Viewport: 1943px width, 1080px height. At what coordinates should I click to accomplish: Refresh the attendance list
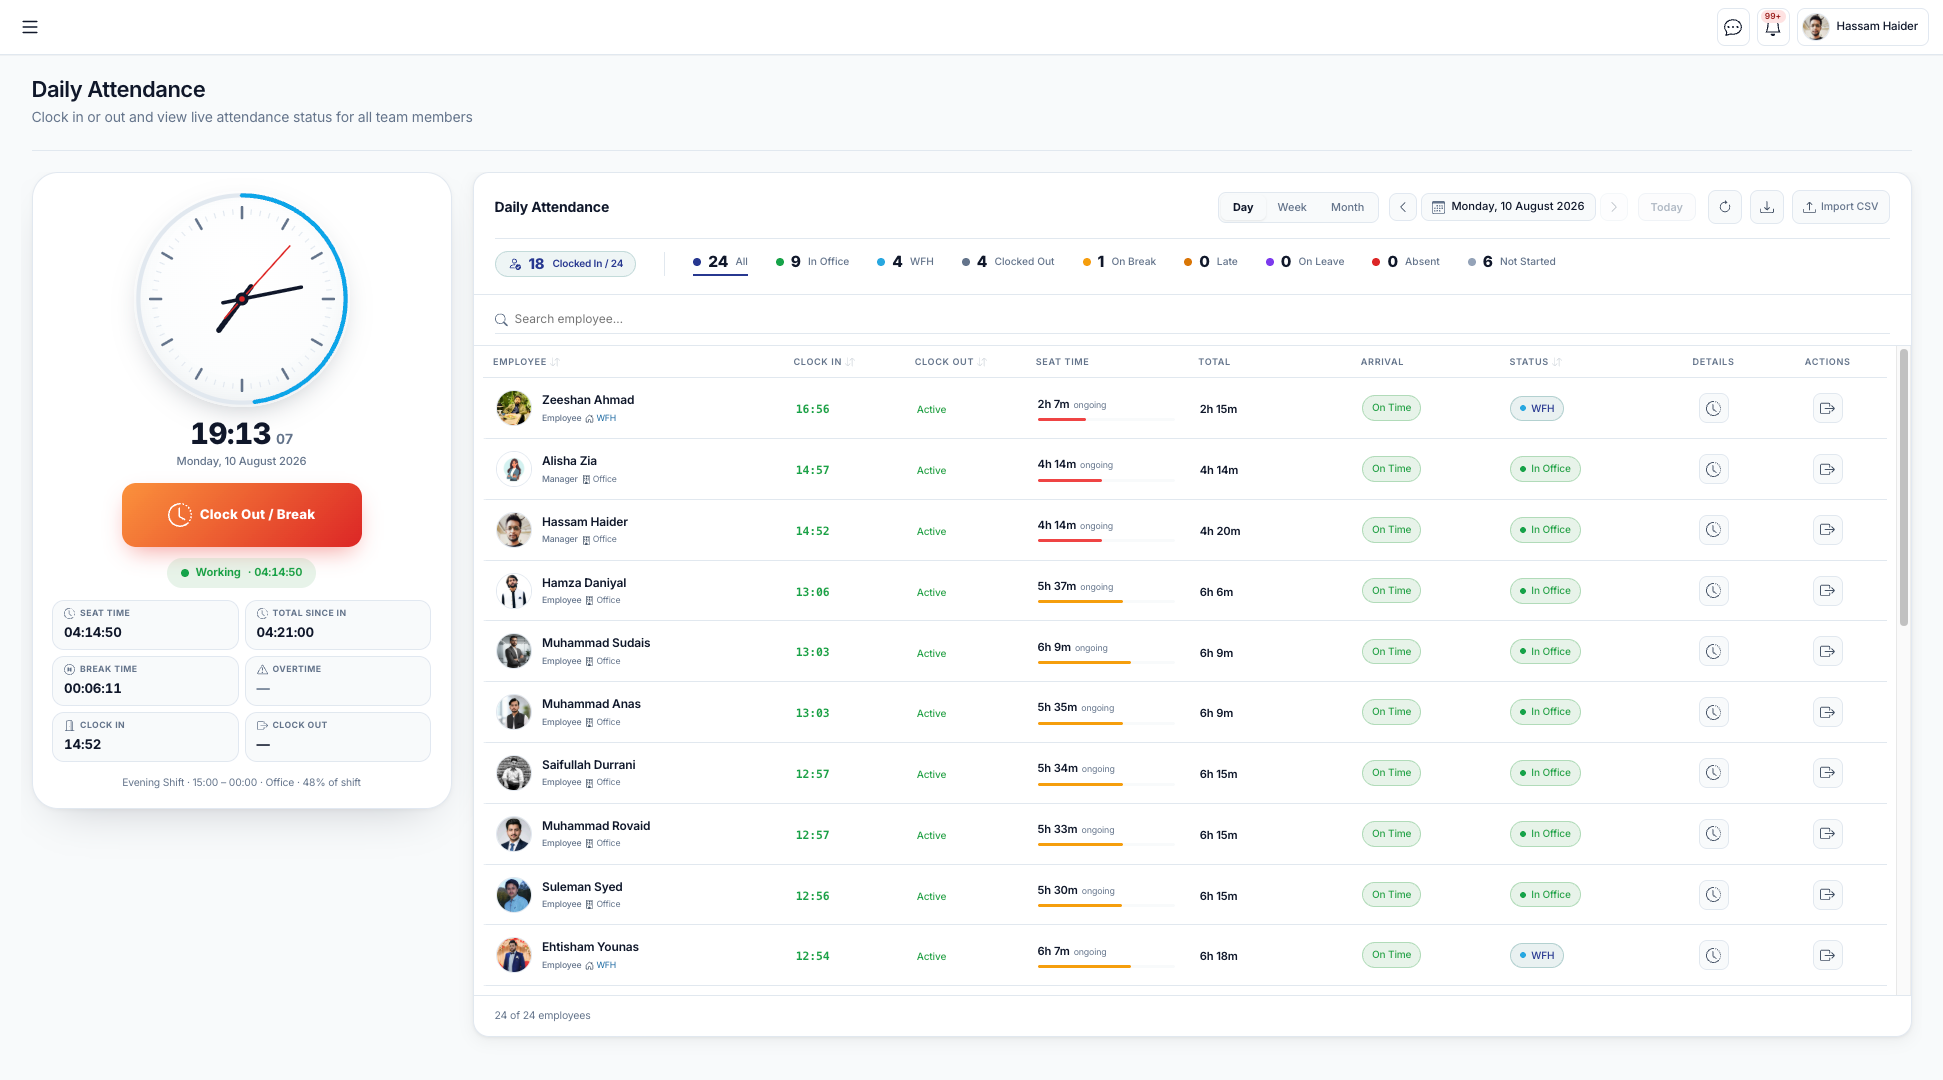(x=1725, y=207)
